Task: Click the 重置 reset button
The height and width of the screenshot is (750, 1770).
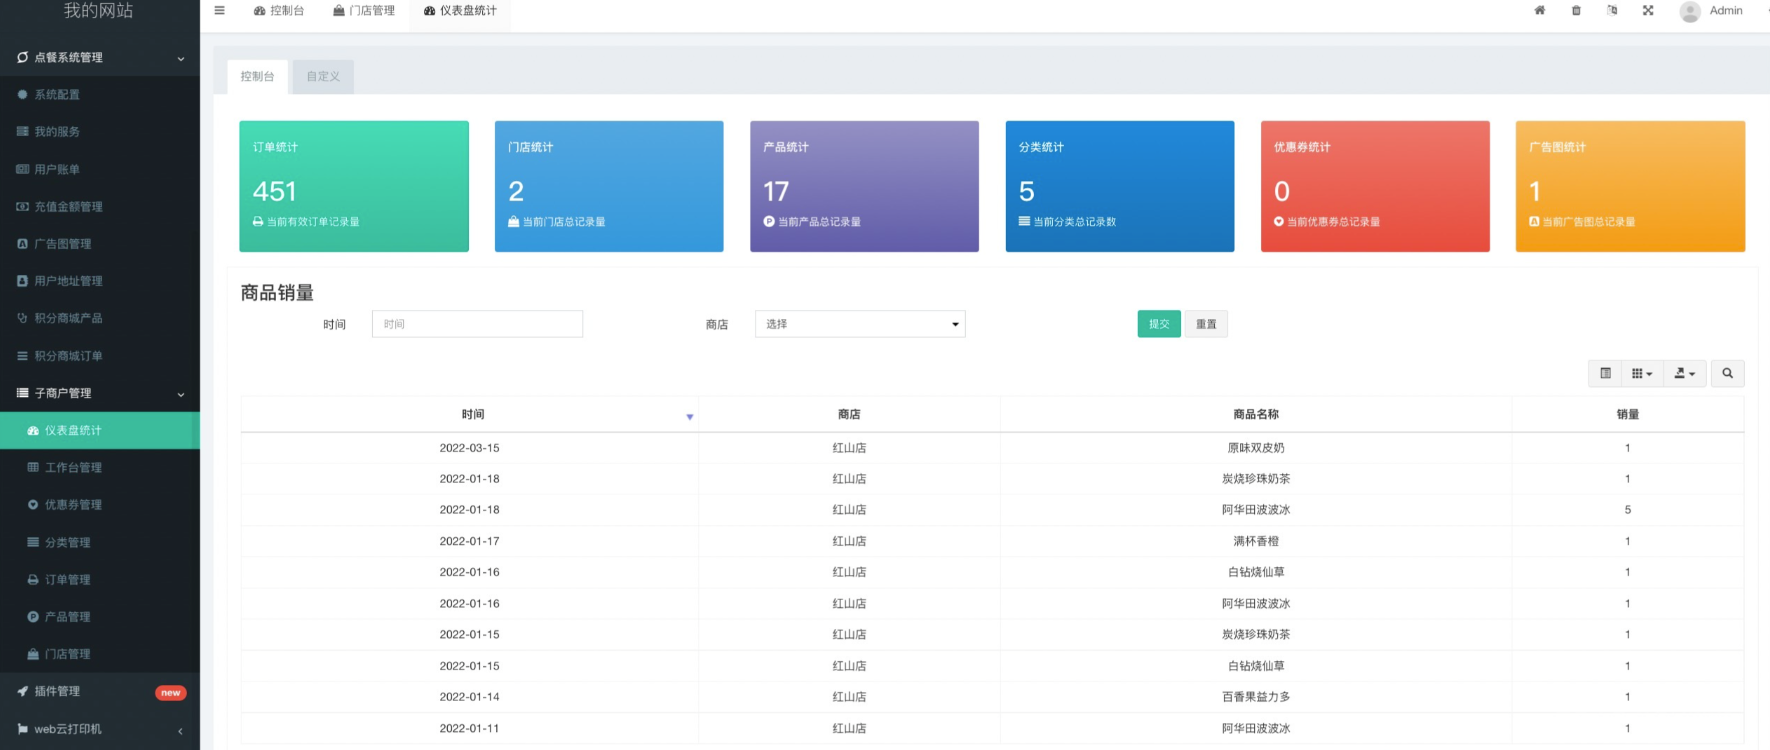Action: pyautogui.click(x=1206, y=324)
